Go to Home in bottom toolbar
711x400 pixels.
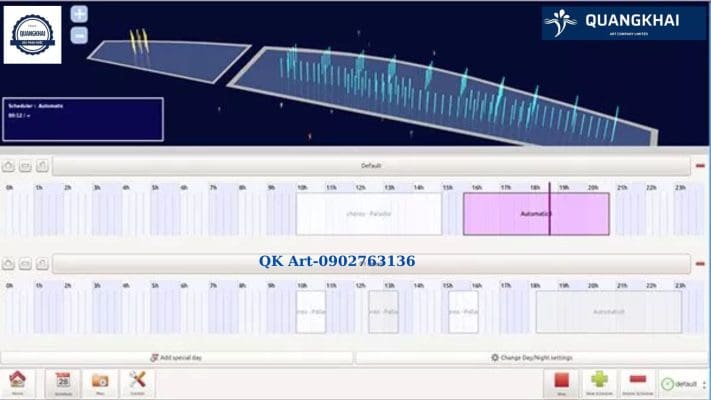(x=17, y=383)
